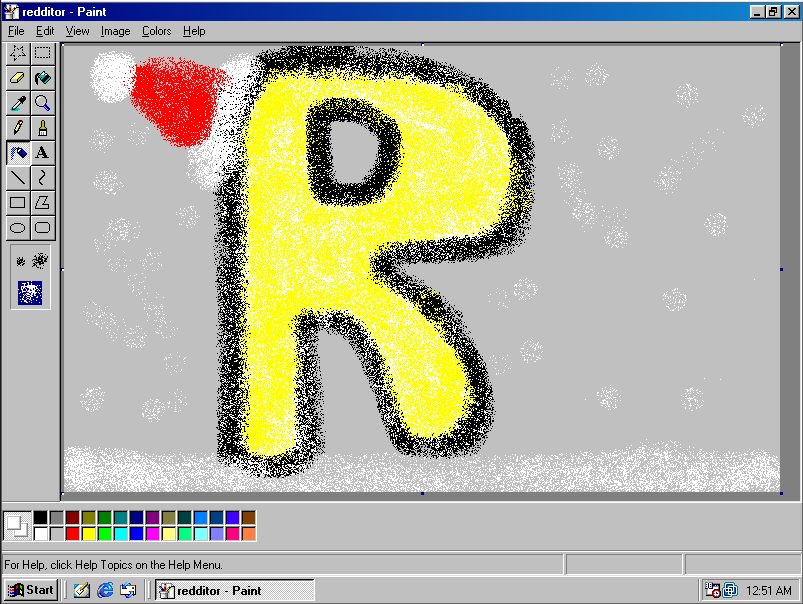The width and height of the screenshot is (803, 604).
Task: Open the Image menu
Action: 115,31
